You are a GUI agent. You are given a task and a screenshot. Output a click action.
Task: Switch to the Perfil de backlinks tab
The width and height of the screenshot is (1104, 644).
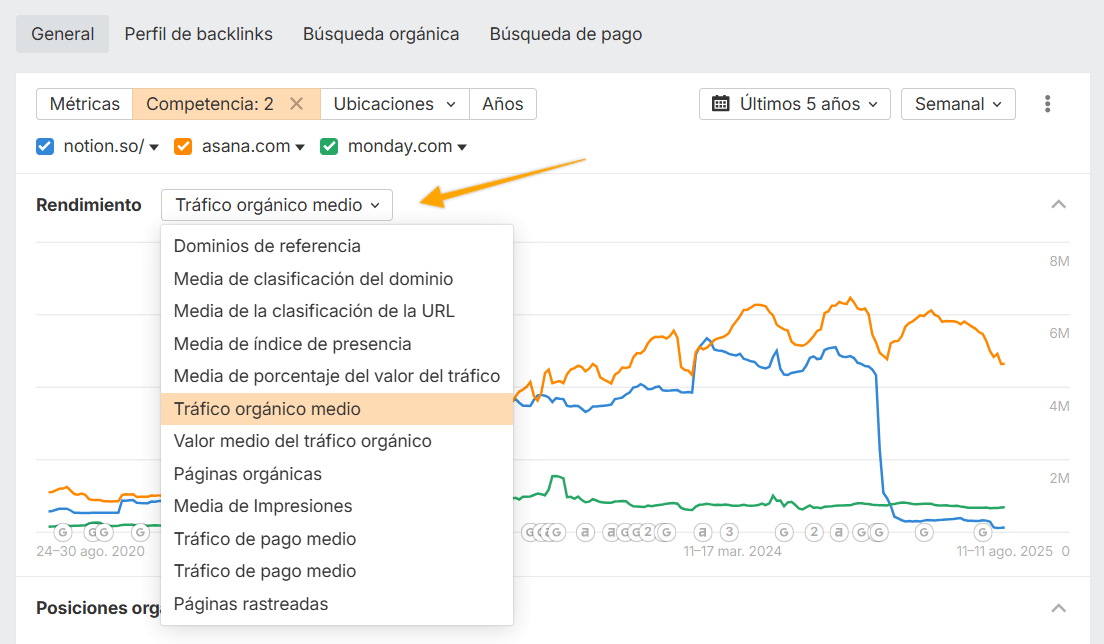[x=198, y=33]
